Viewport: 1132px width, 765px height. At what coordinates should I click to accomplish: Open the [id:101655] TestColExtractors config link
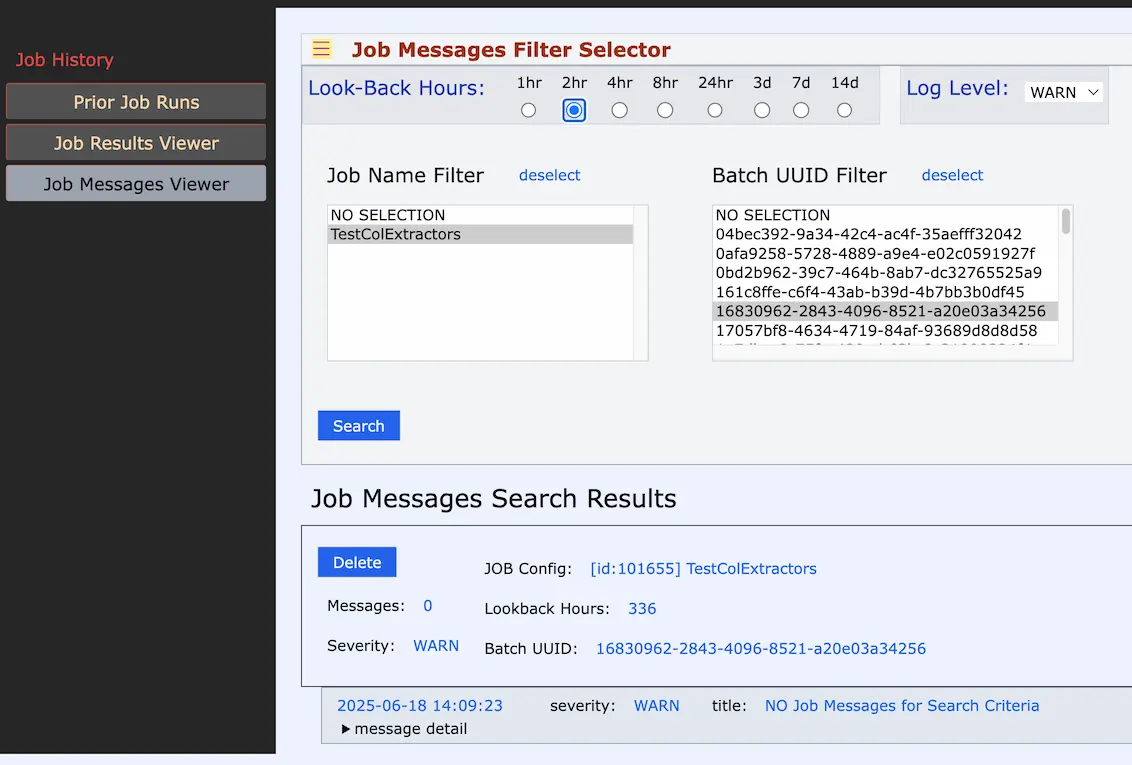pos(703,569)
